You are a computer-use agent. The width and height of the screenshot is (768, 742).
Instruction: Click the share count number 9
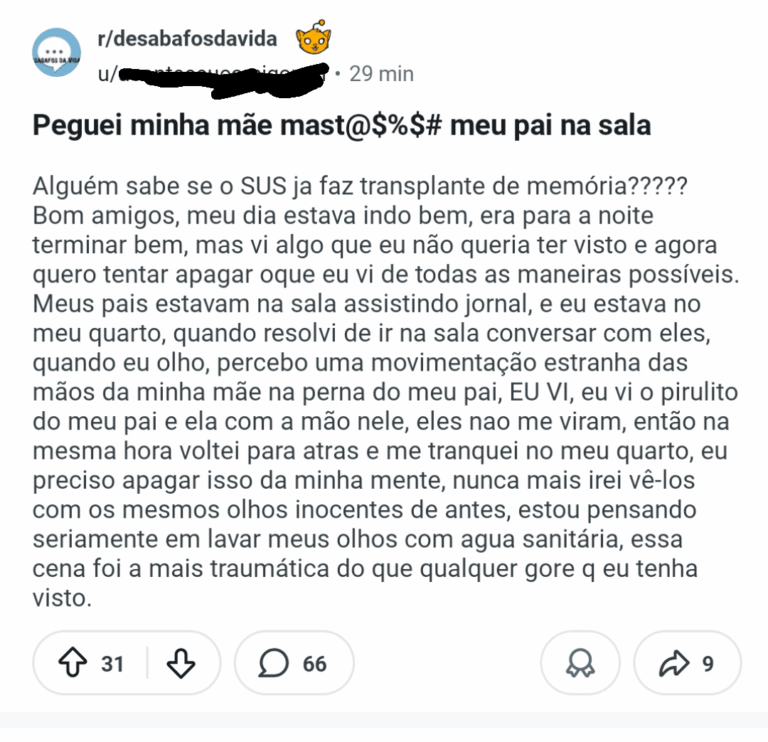pos(707,663)
